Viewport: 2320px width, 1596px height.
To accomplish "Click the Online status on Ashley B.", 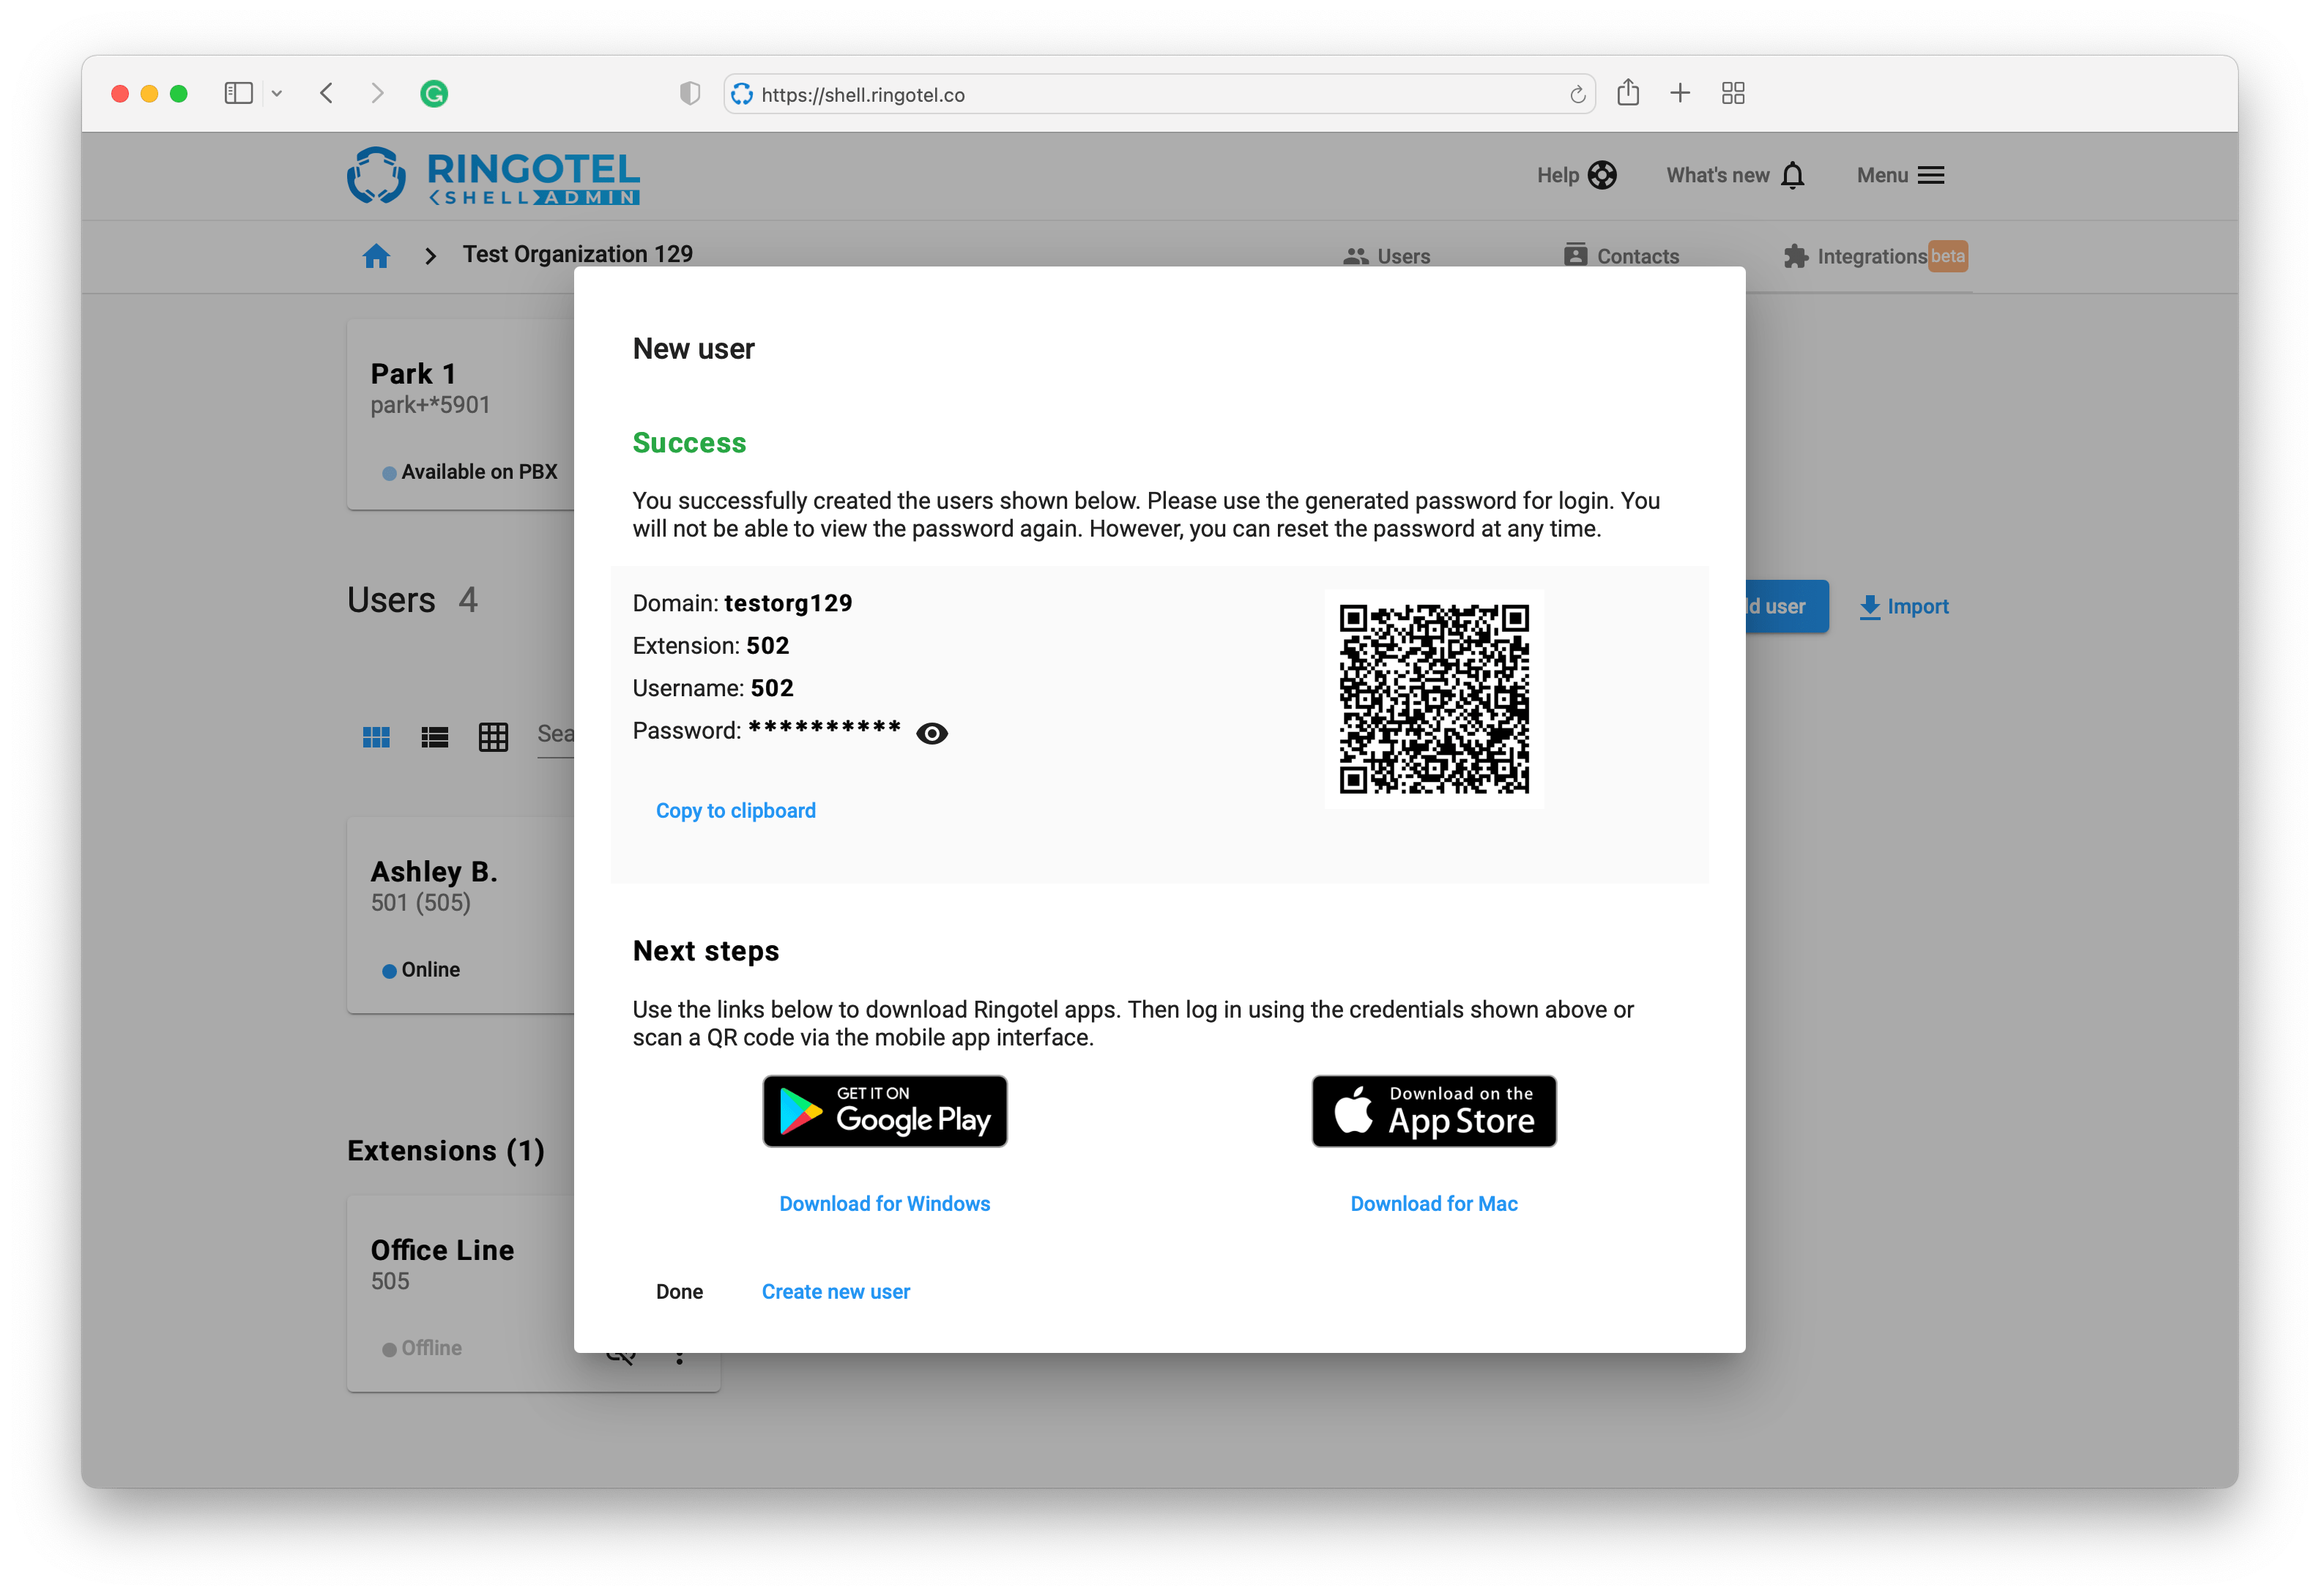I will point(421,969).
